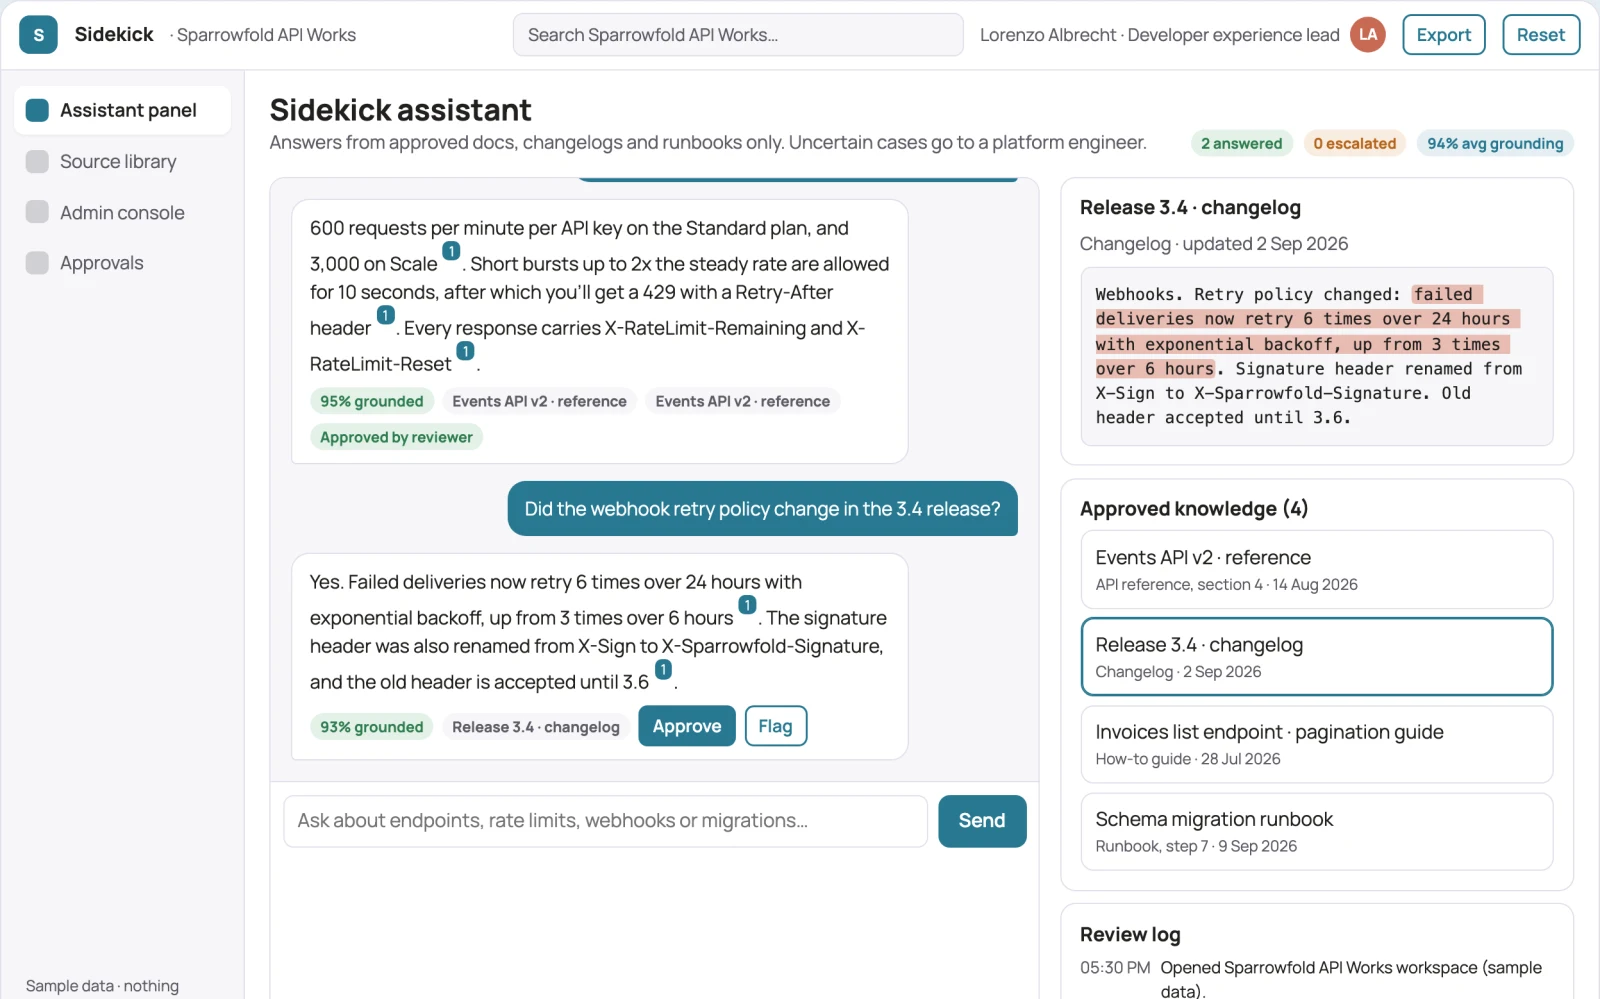
Task: Open the Assistant panel menu item
Action: tap(122, 110)
